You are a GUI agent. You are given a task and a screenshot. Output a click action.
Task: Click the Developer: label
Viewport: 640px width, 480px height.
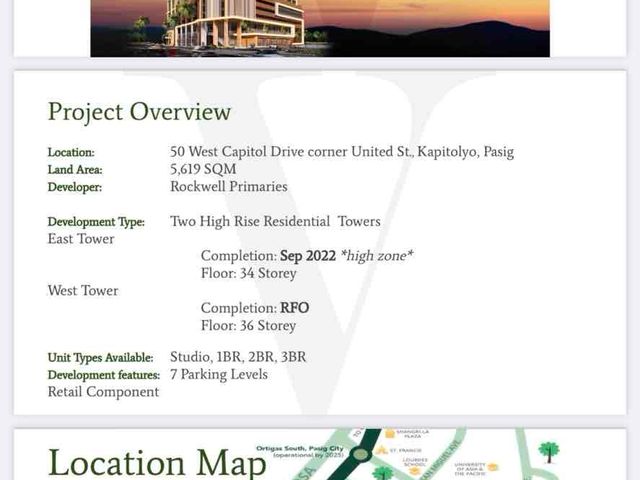click(75, 187)
